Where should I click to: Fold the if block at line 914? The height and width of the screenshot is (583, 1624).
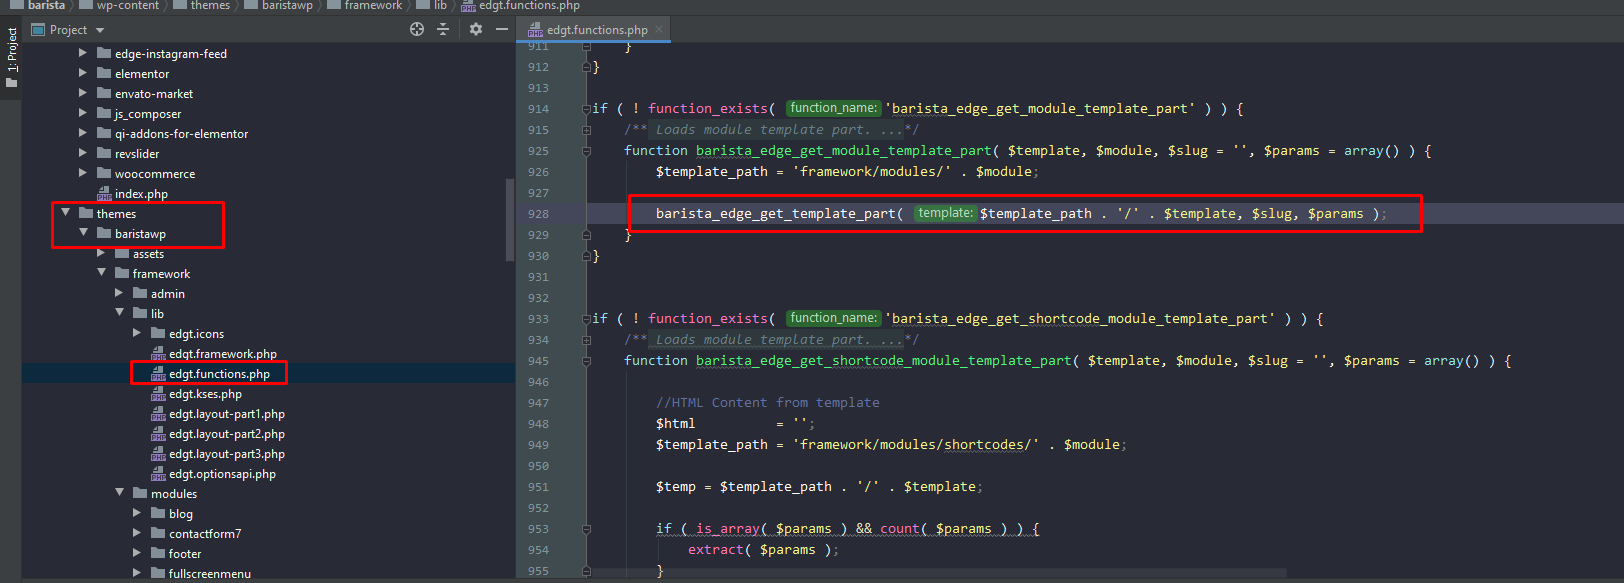587,109
